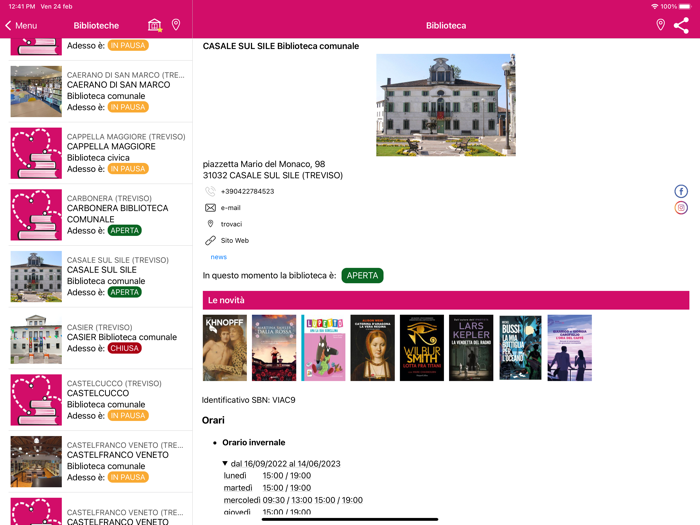Screen dimensions: 700x525
Task: Open the Caterina d'Aragona book cover
Action: pos(372,348)
